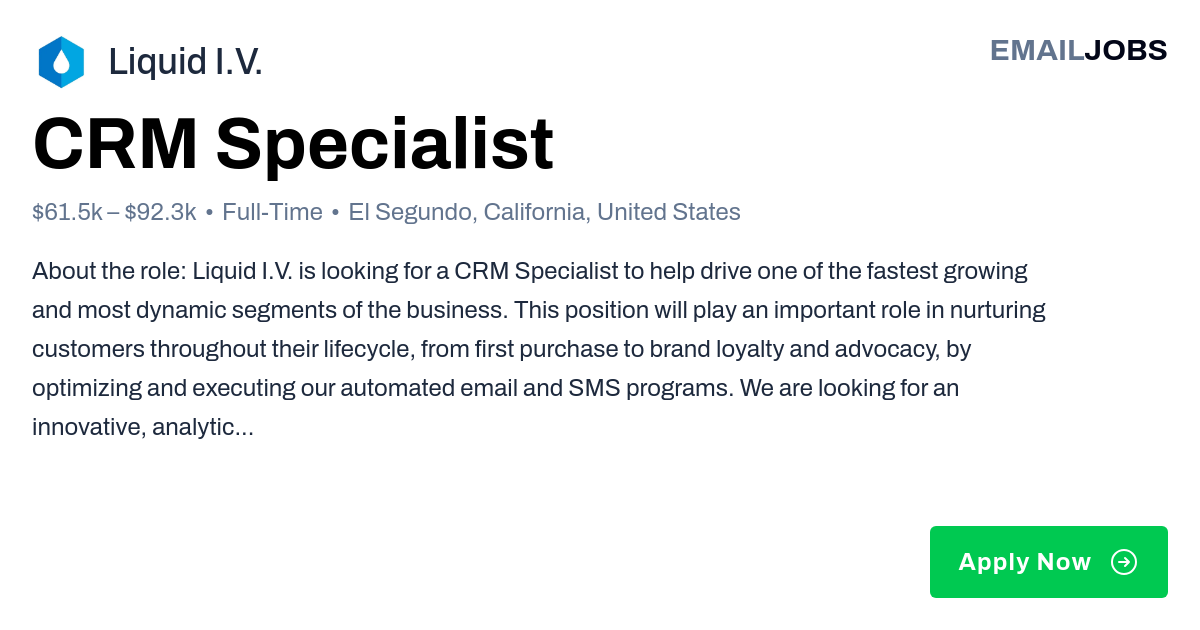Open the EMAILJOBS site logo
The height and width of the screenshot is (630, 1200).
(1078, 50)
